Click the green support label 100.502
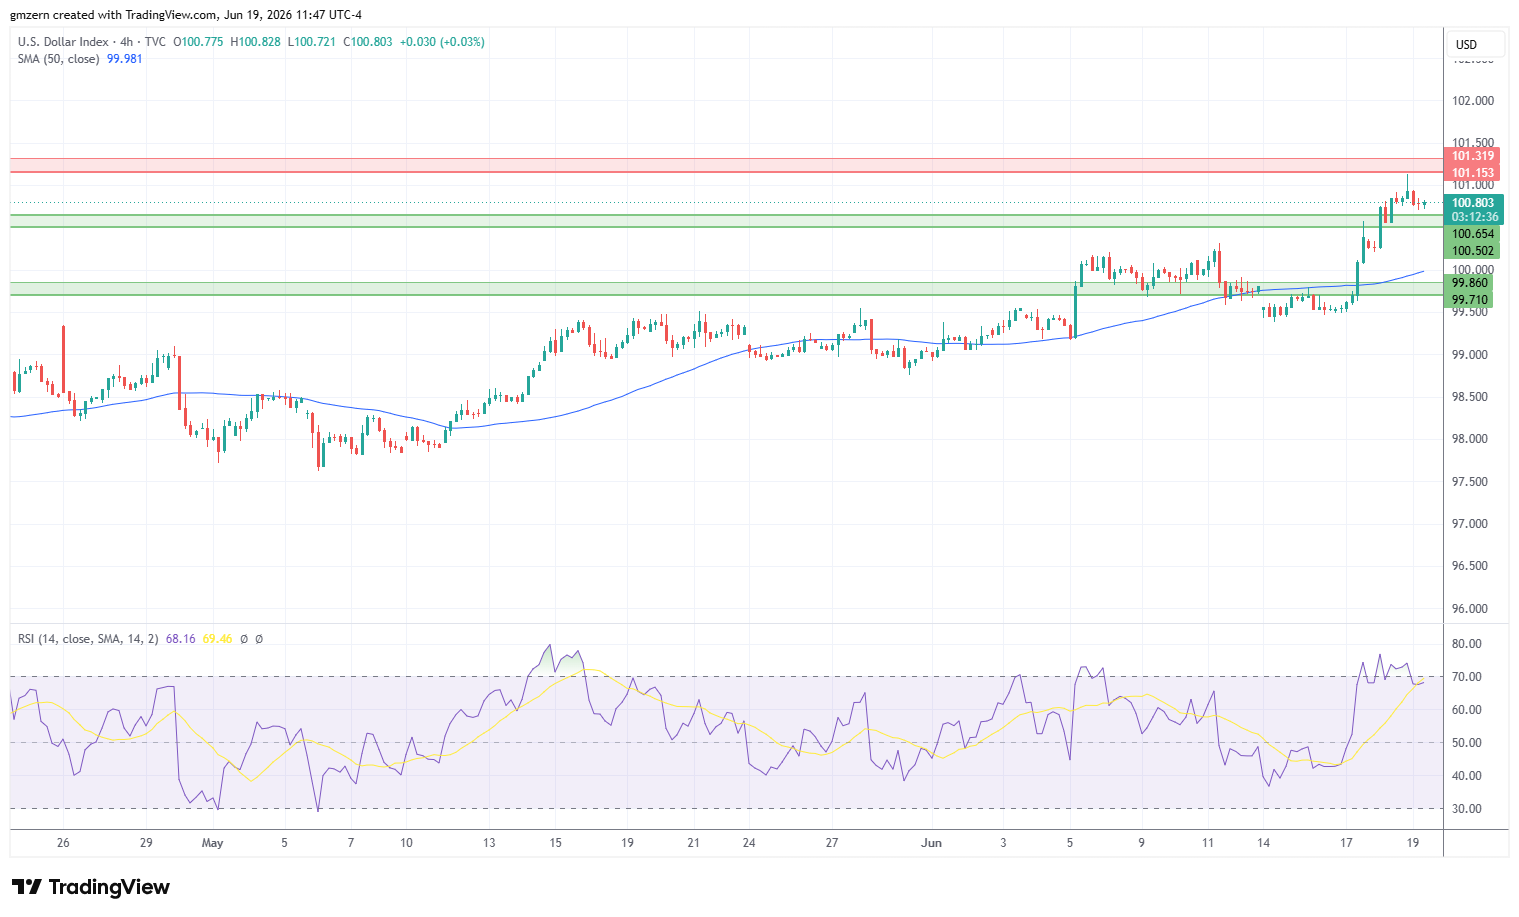The image size is (1519, 917). click(x=1473, y=251)
